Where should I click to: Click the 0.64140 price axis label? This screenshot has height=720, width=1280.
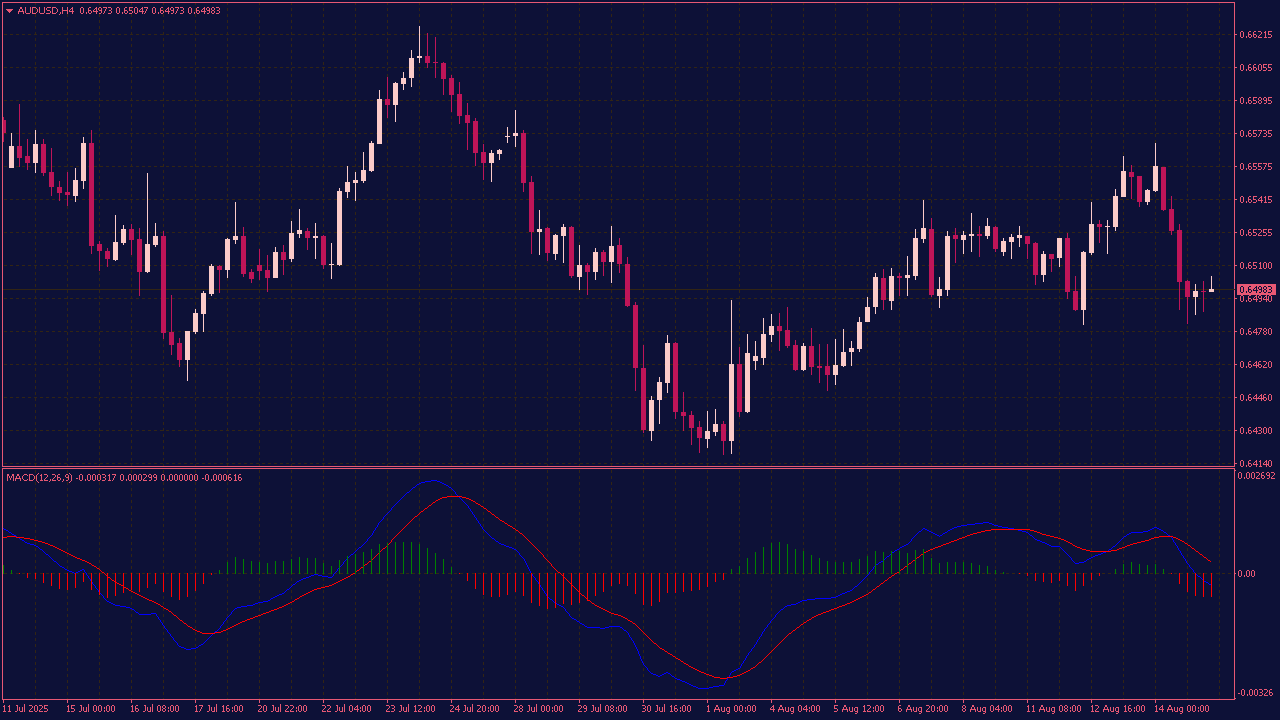[x=1255, y=464]
